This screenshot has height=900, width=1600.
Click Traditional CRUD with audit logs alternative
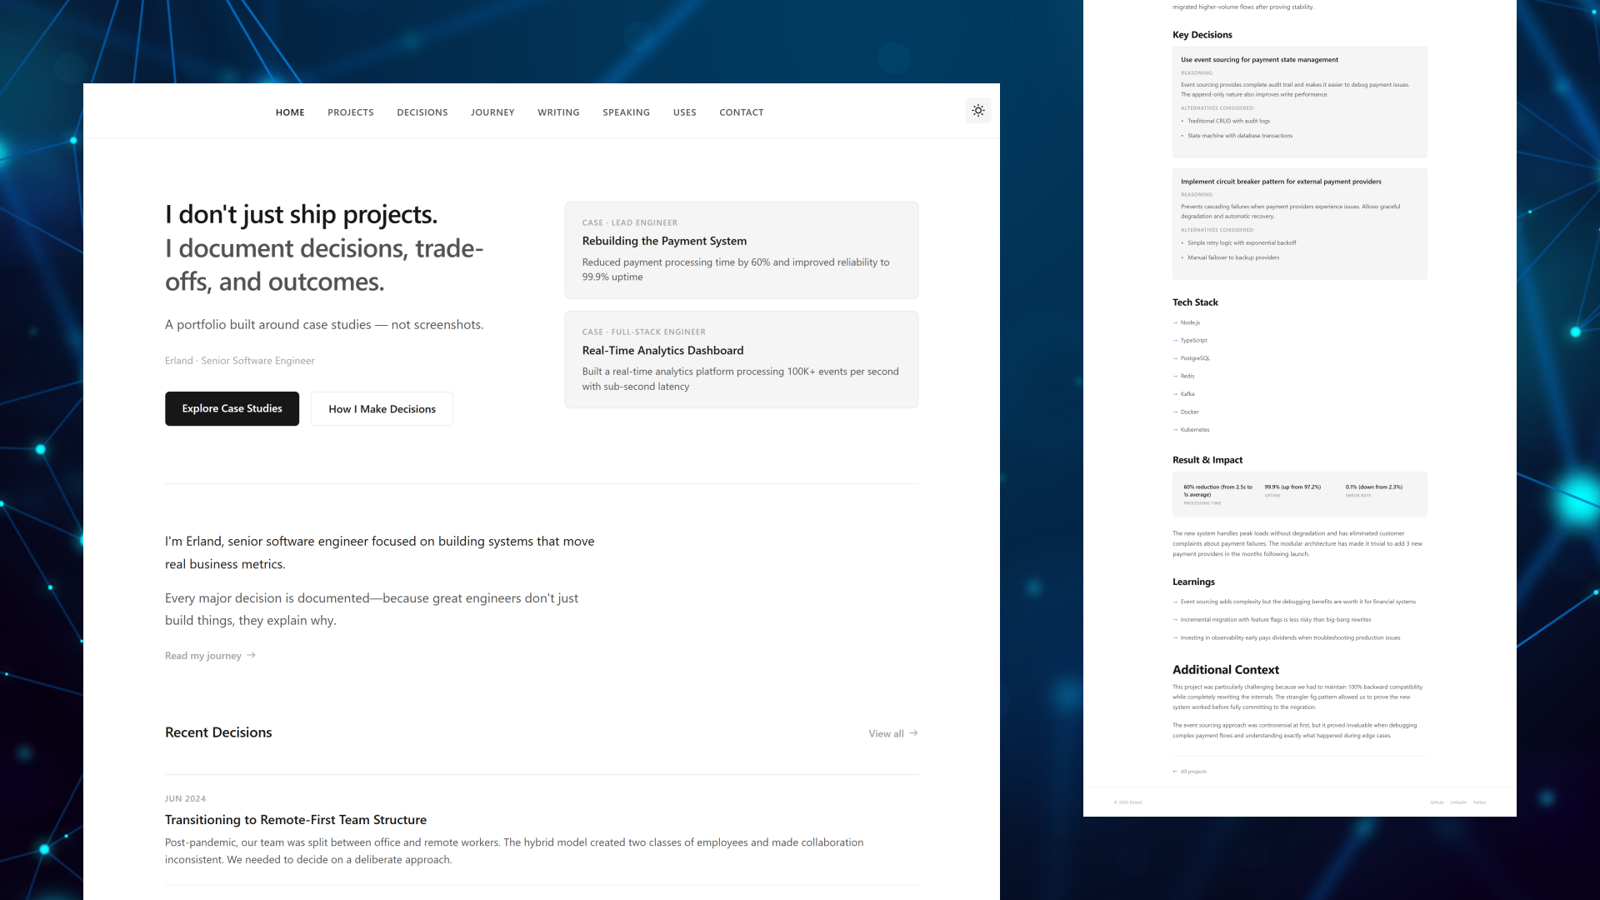[1228, 121]
